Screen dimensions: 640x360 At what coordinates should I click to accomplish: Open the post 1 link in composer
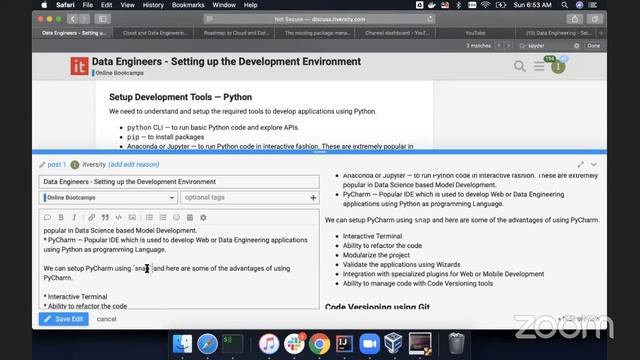(x=56, y=164)
